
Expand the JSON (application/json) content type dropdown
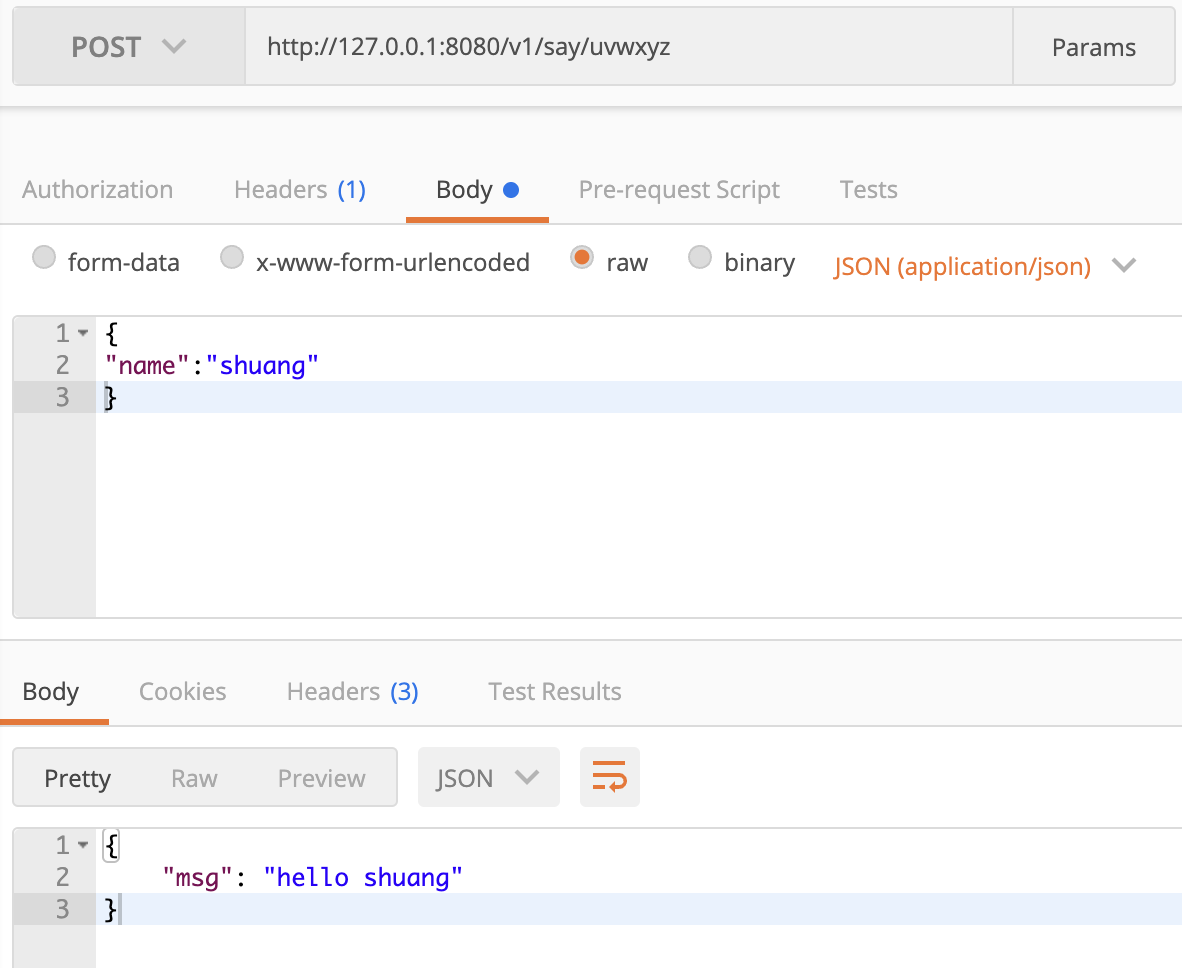[x=985, y=266]
